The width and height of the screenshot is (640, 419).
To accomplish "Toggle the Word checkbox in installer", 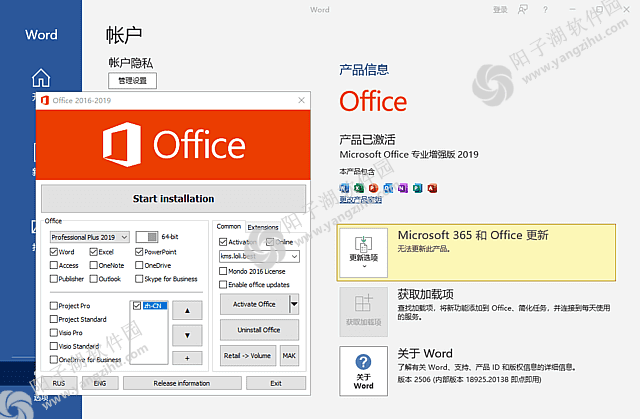I will (x=53, y=252).
